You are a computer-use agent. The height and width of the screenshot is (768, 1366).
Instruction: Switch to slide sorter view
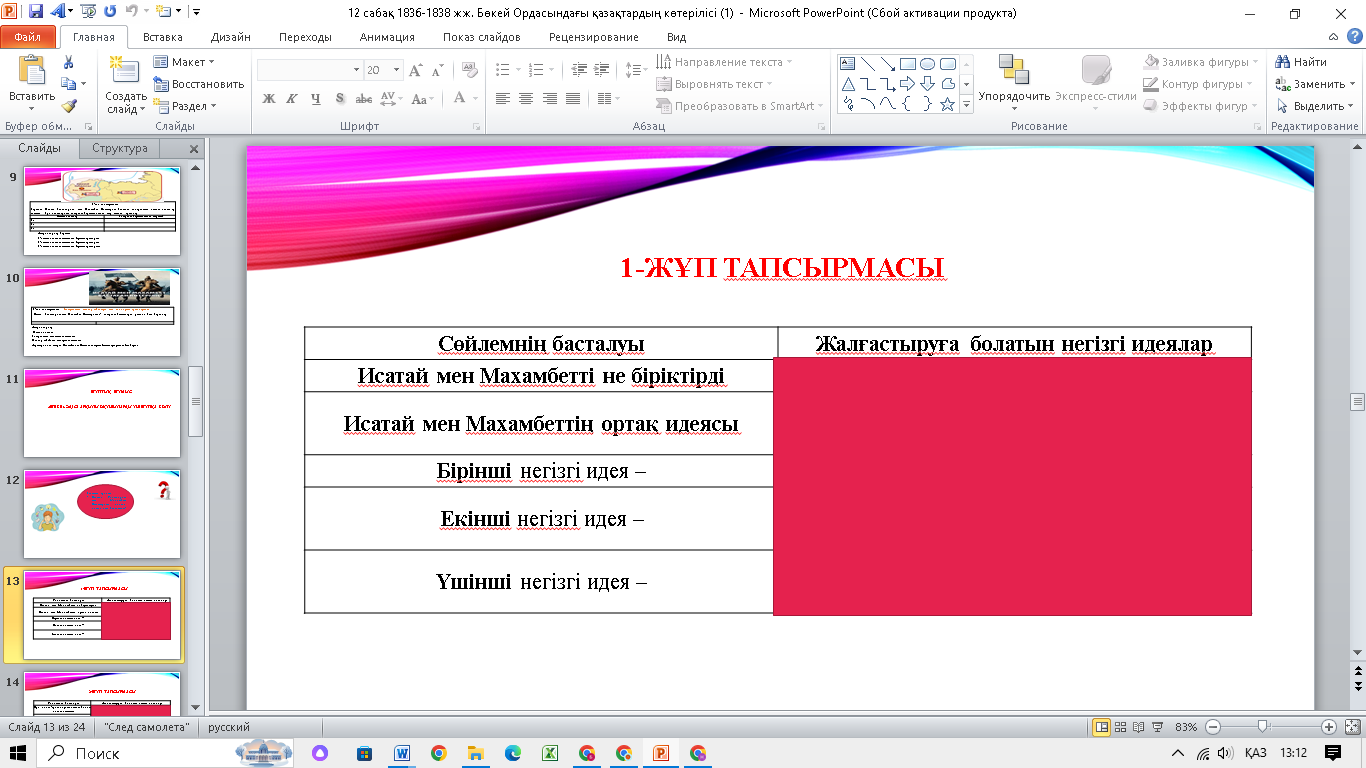tap(1119, 727)
